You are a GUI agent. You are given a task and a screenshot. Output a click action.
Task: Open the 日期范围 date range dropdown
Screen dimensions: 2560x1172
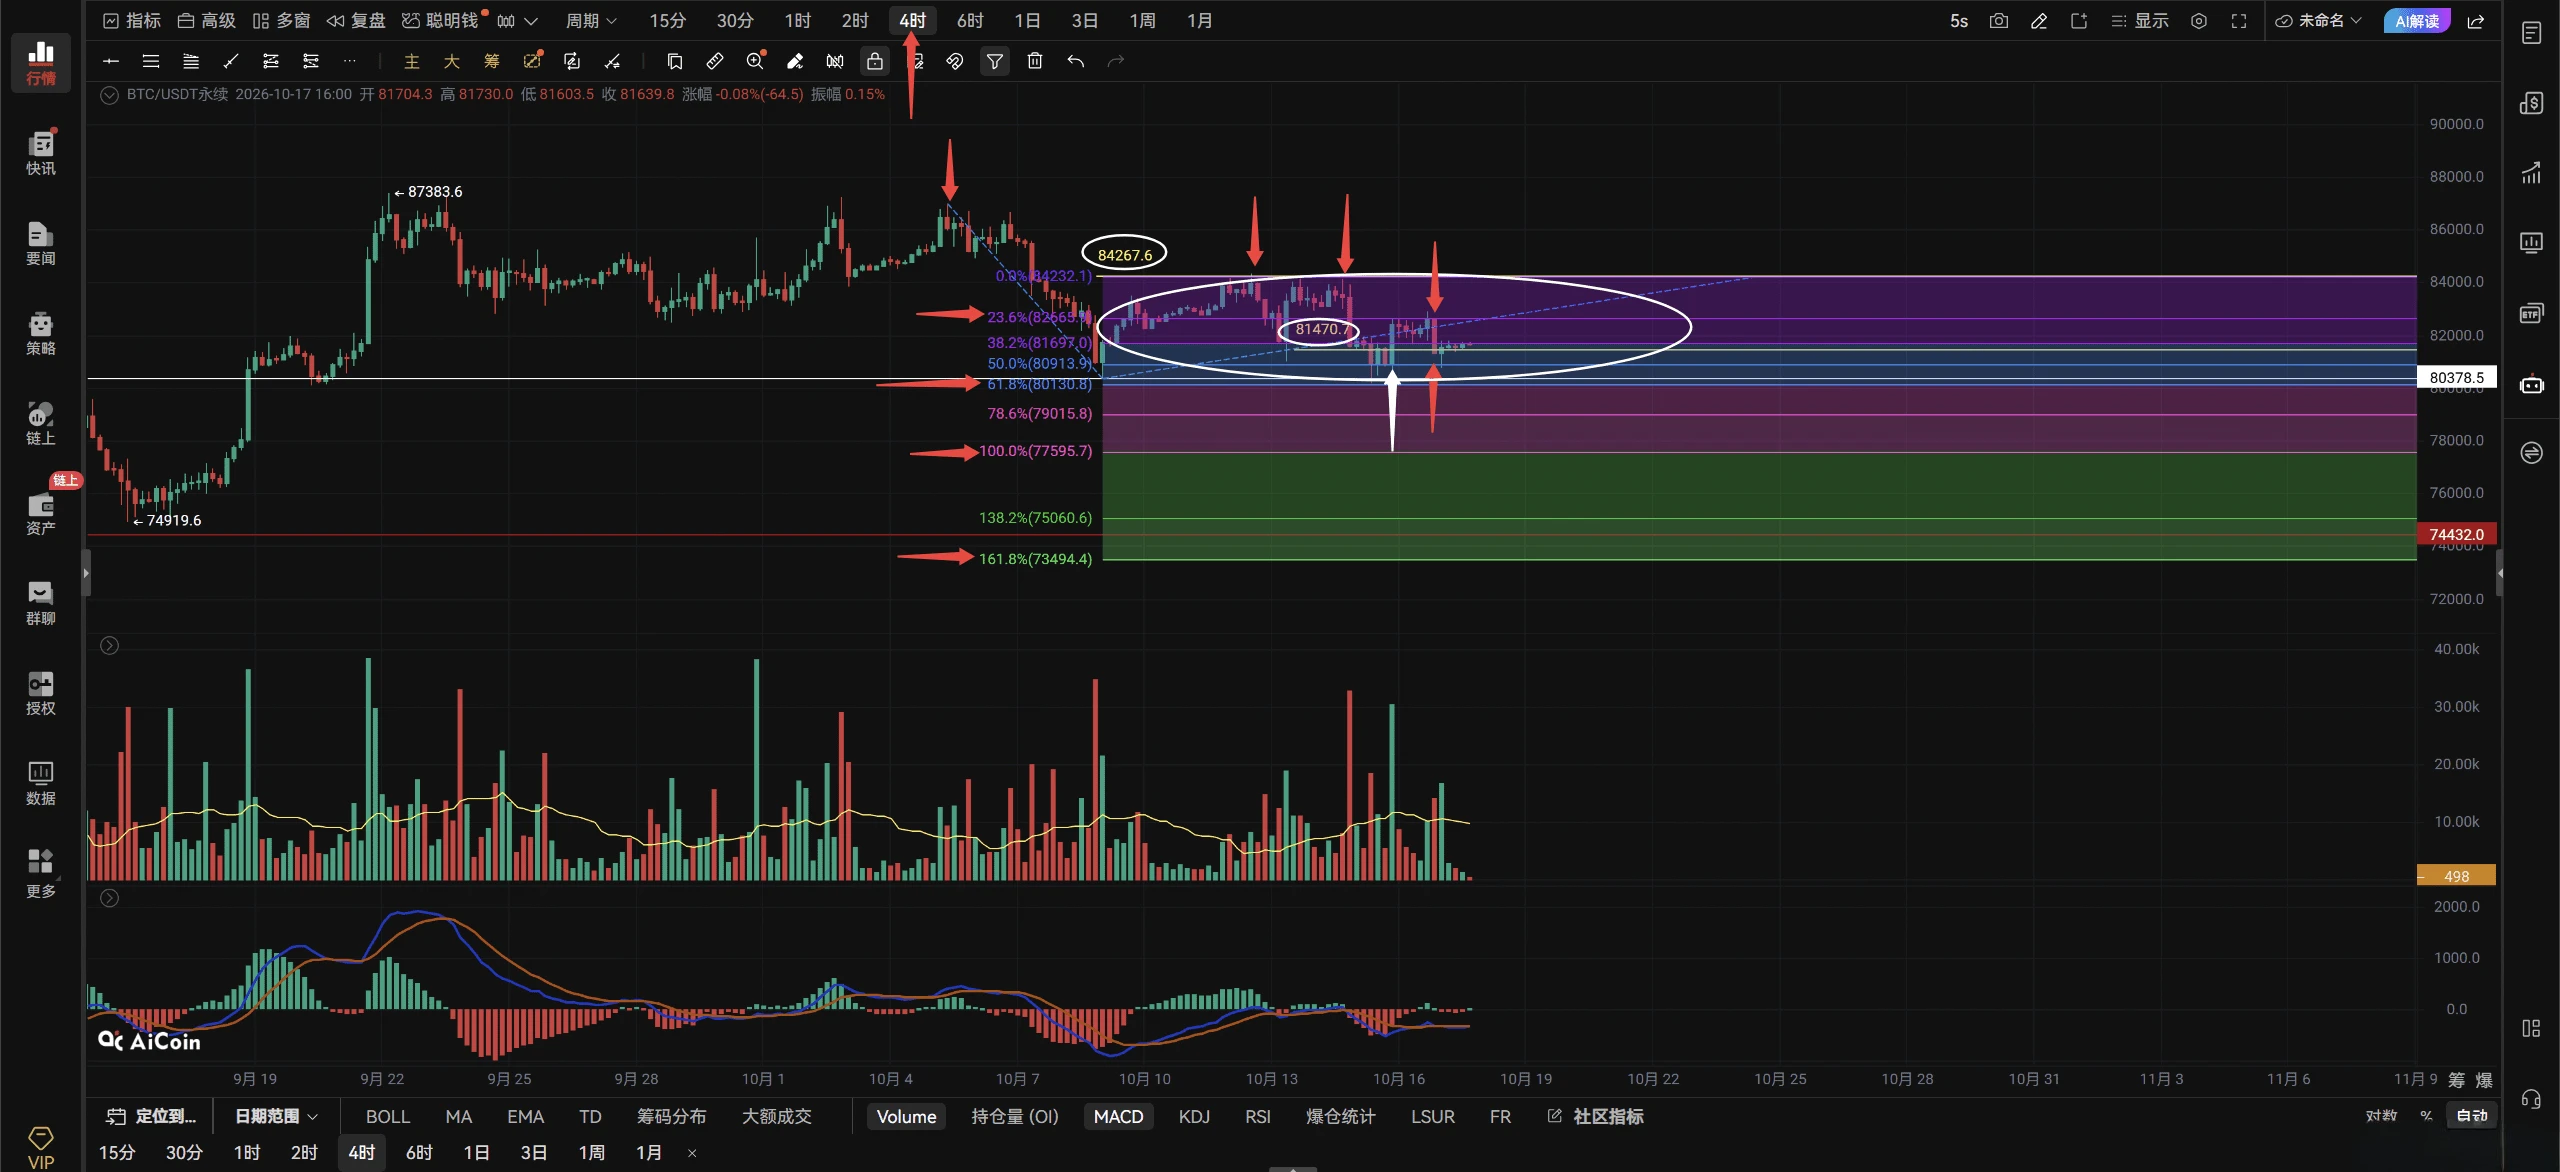pyautogui.click(x=276, y=1116)
